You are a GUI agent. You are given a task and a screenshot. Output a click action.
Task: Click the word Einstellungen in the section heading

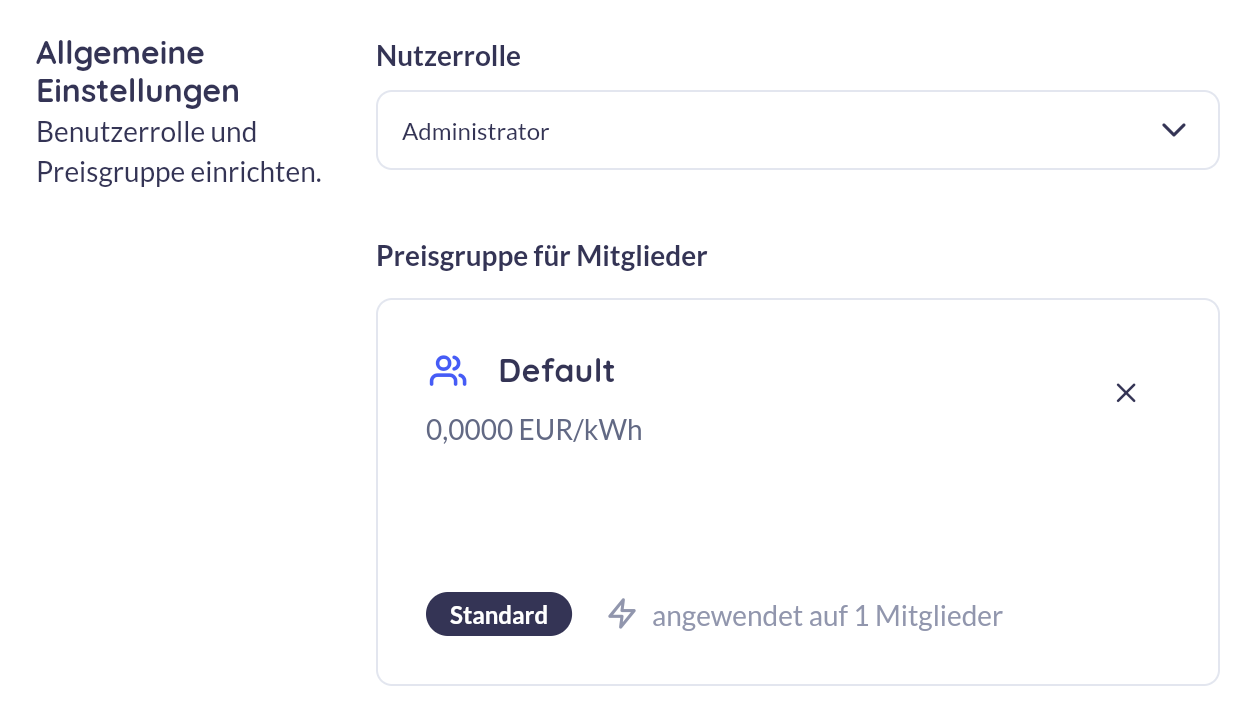138,91
